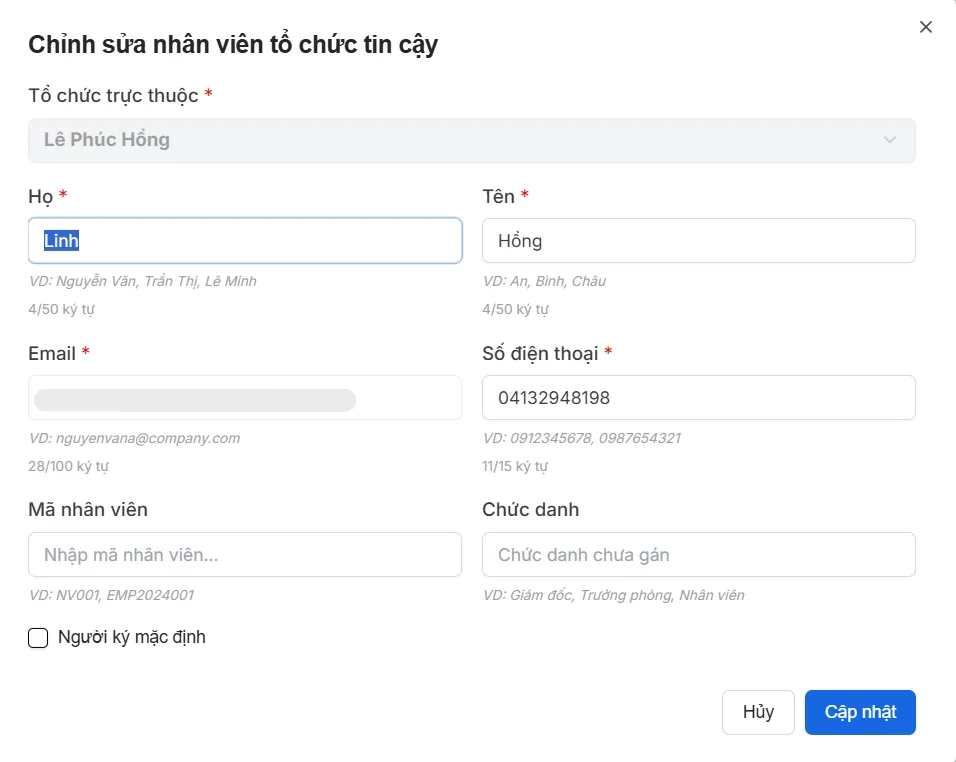Click the Chức danh label
The height and width of the screenshot is (762, 956).
coord(530,509)
